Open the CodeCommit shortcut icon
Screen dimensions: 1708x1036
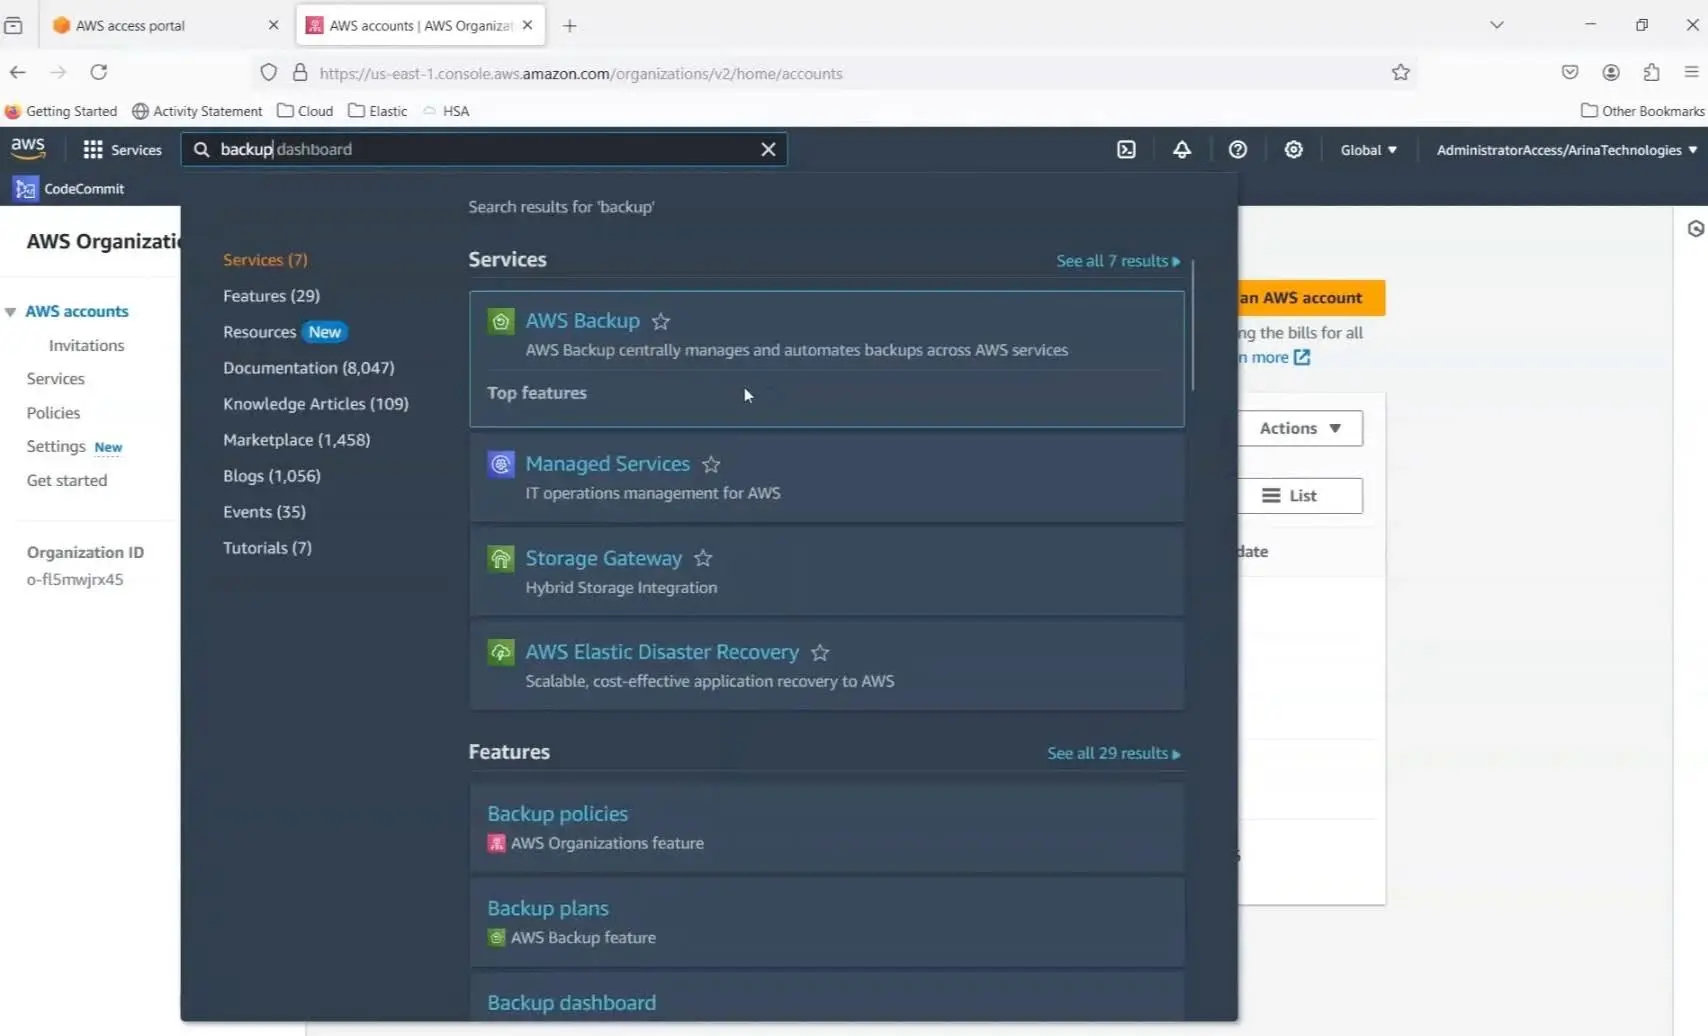click(x=26, y=188)
